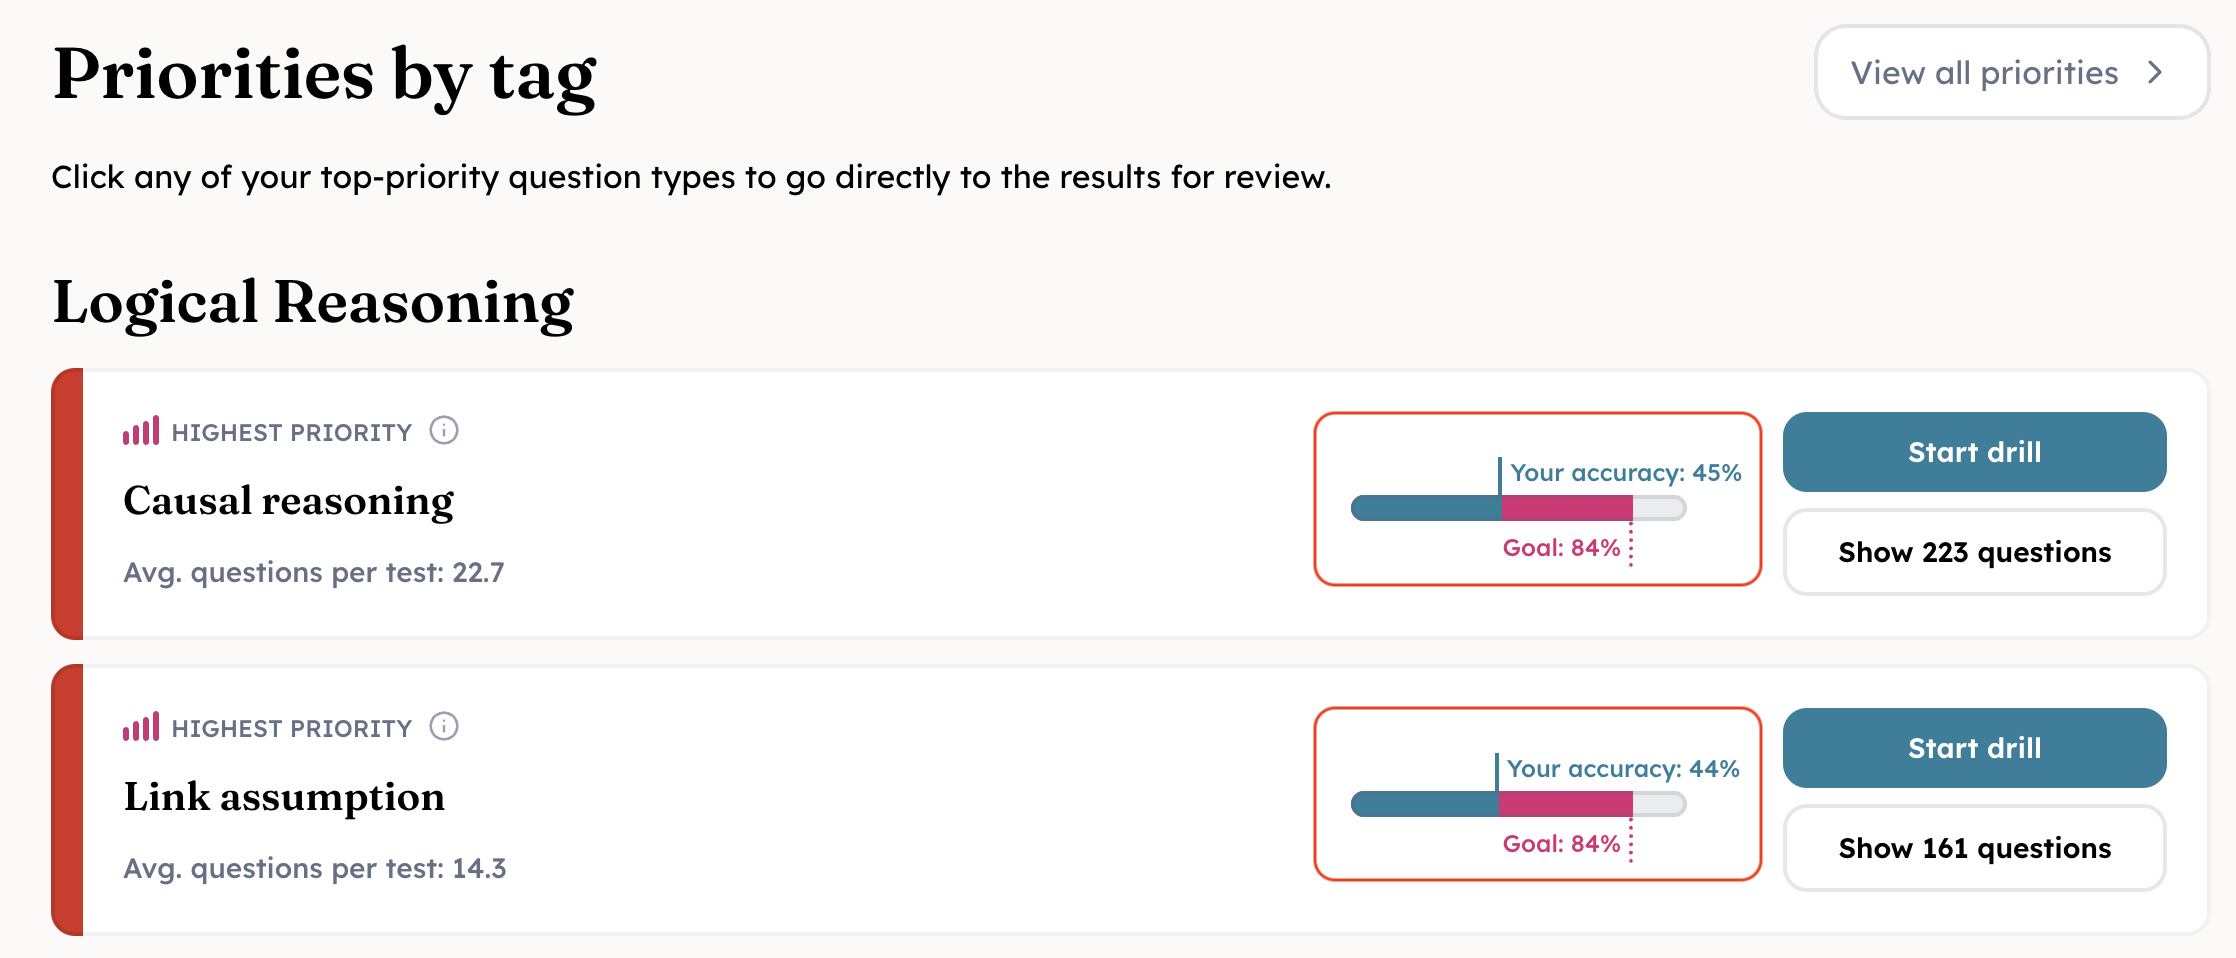Click priority bars icon on Link assumption card
The image size is (2236, 958).
[141, 728]
